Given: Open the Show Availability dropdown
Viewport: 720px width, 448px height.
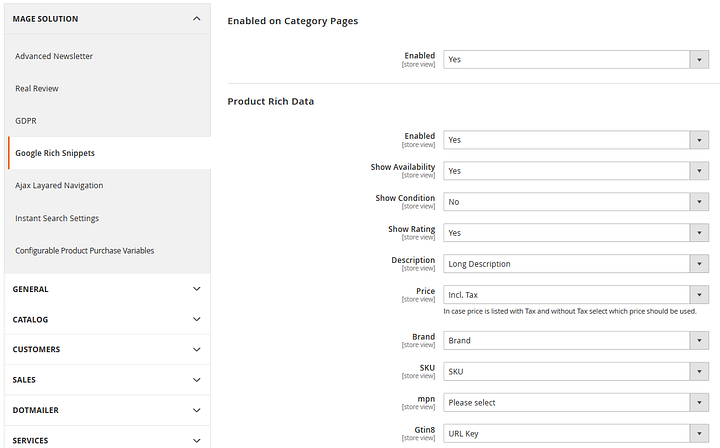Looking at the screenshot, I should (576, 171).
